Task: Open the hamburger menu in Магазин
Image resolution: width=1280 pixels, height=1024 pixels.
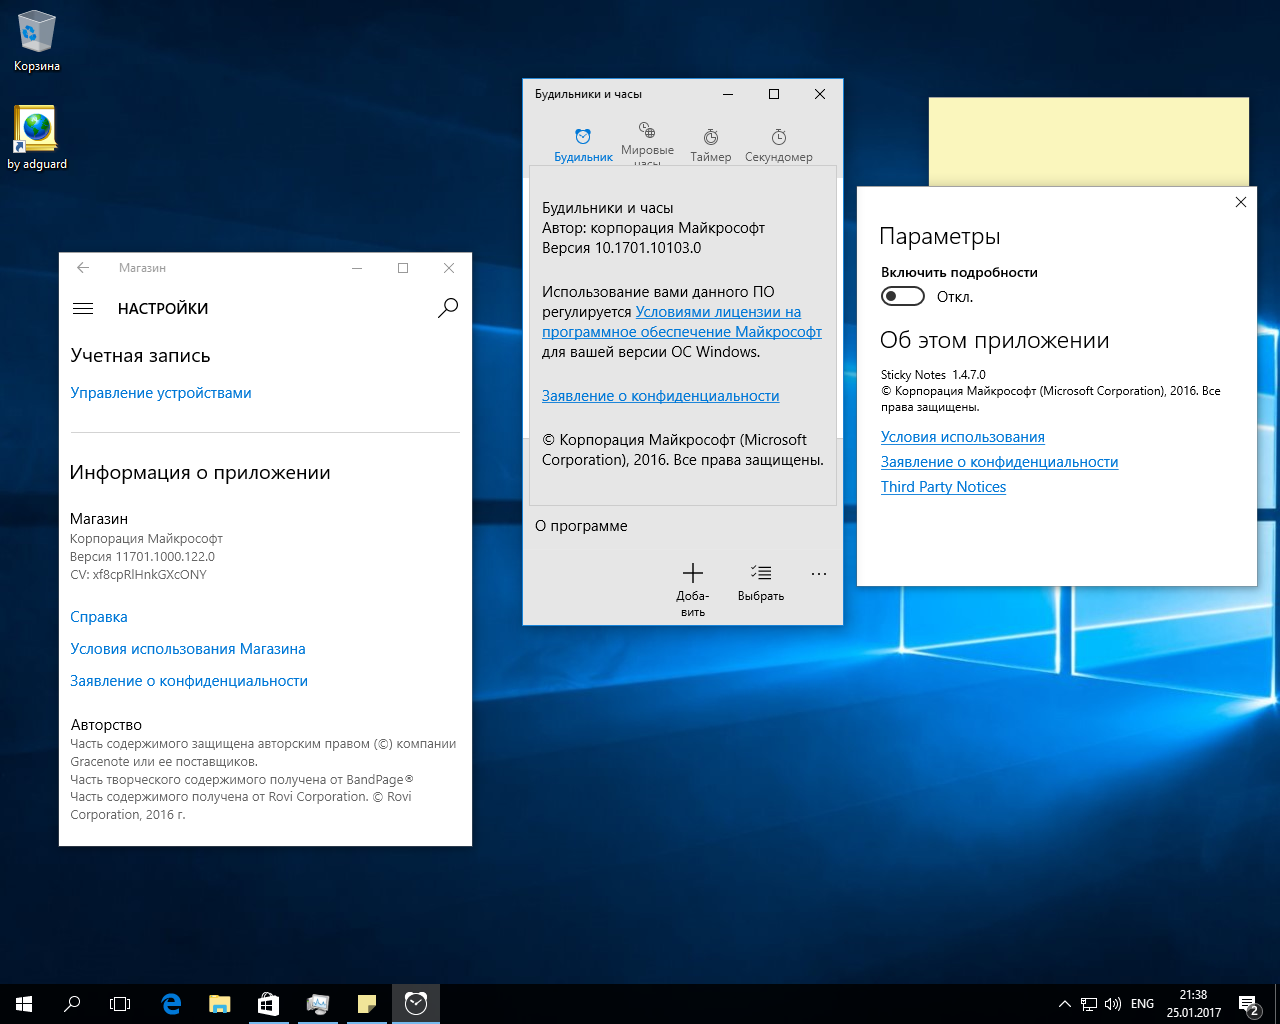Action: tap(83, 309)
